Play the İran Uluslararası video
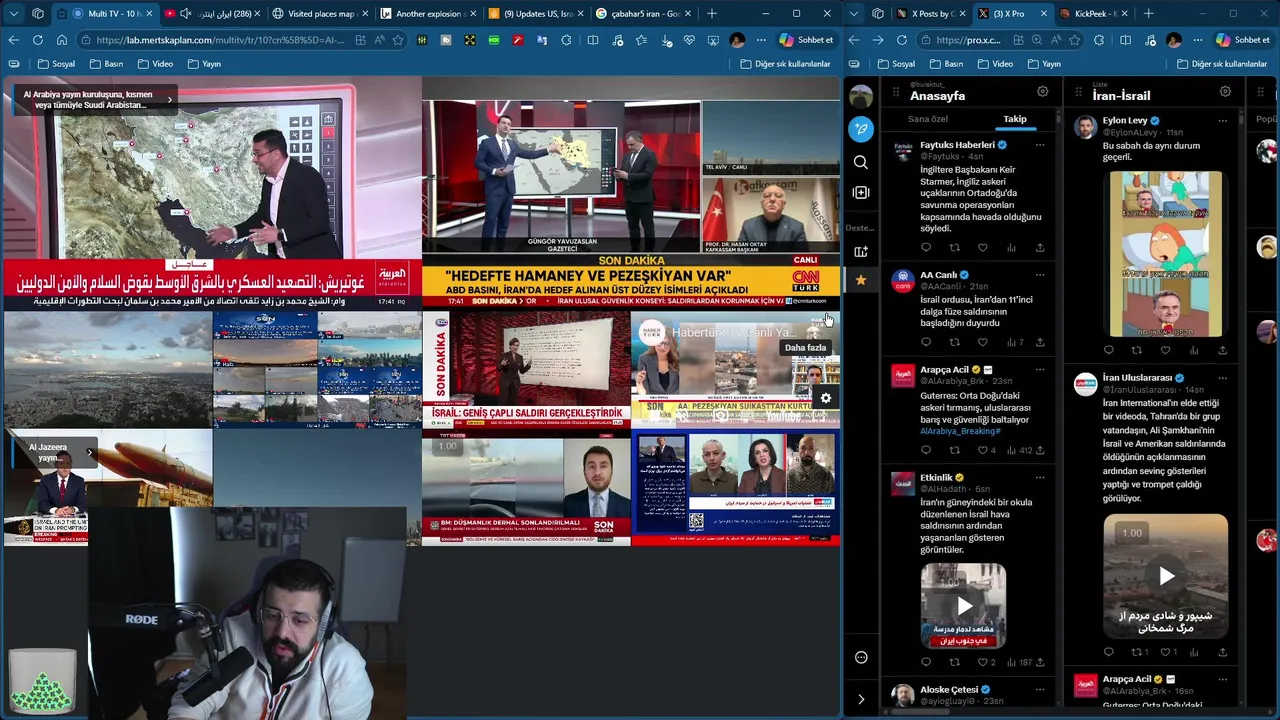 (x=1166, y=576)
